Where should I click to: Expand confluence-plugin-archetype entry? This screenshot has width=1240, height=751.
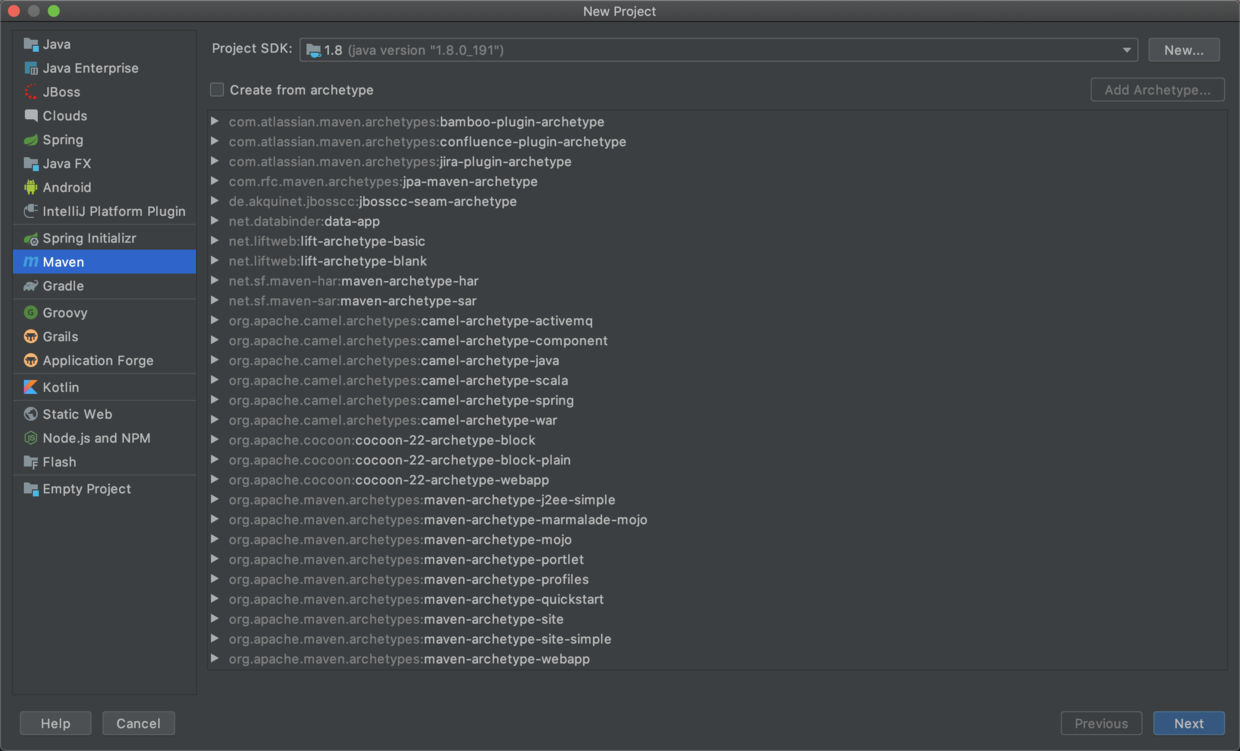click(x=215, y=142)
